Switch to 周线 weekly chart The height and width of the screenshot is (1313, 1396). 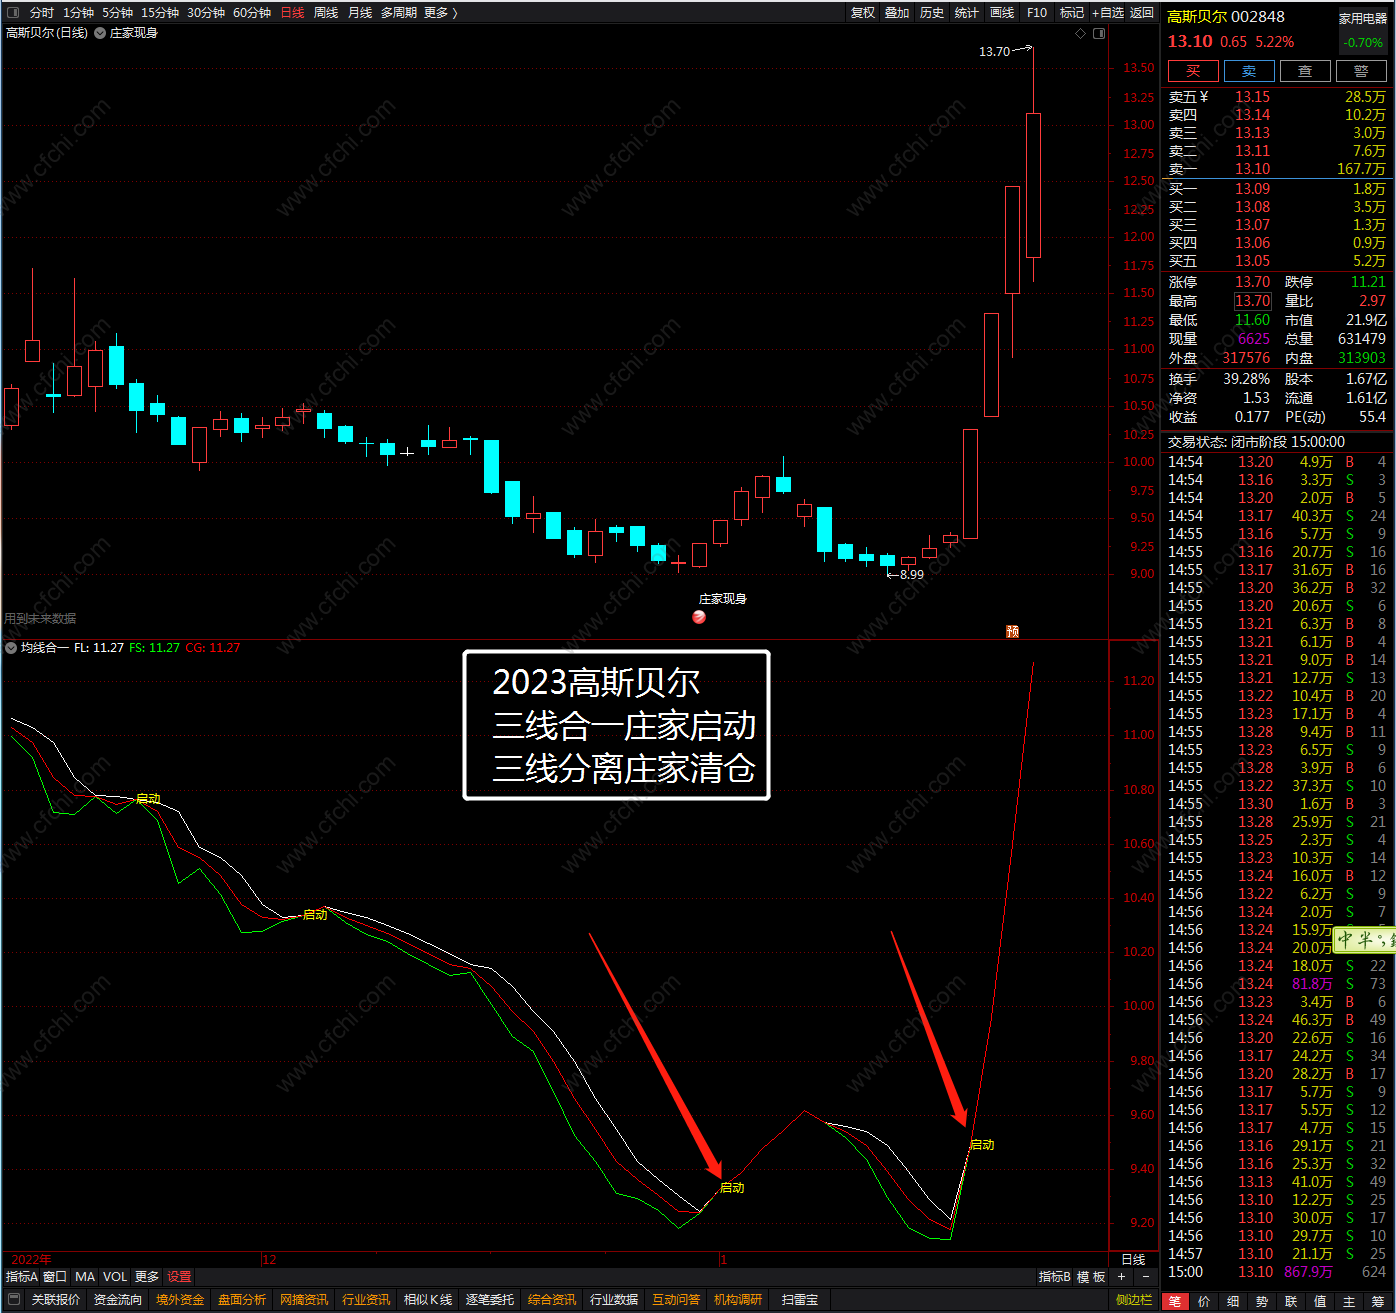click(x=326, y=13)
